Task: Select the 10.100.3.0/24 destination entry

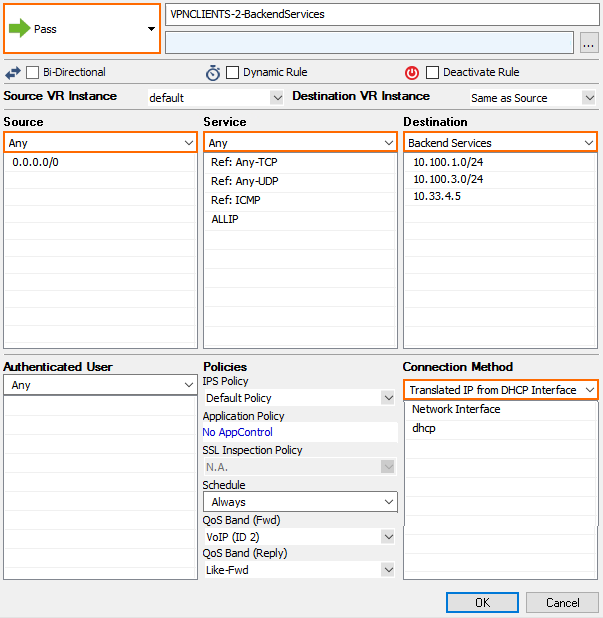Action: pos(500,179)
